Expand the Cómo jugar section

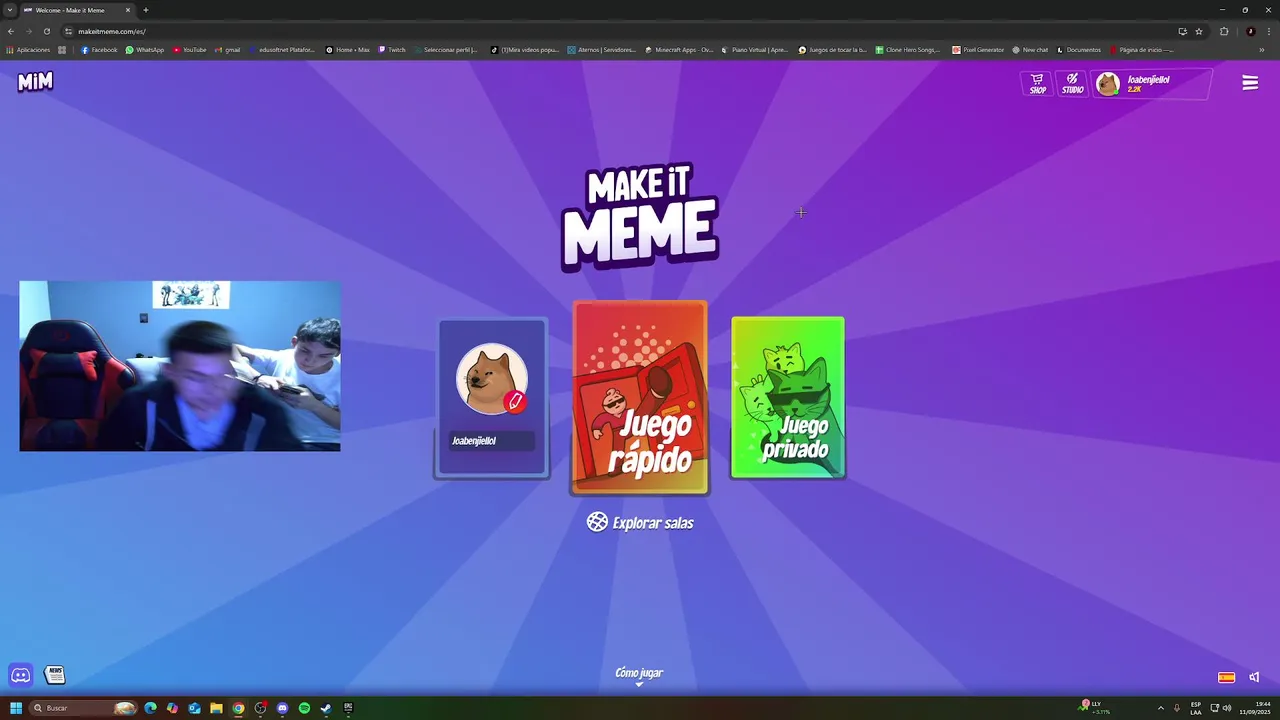[x=639, y=676]
